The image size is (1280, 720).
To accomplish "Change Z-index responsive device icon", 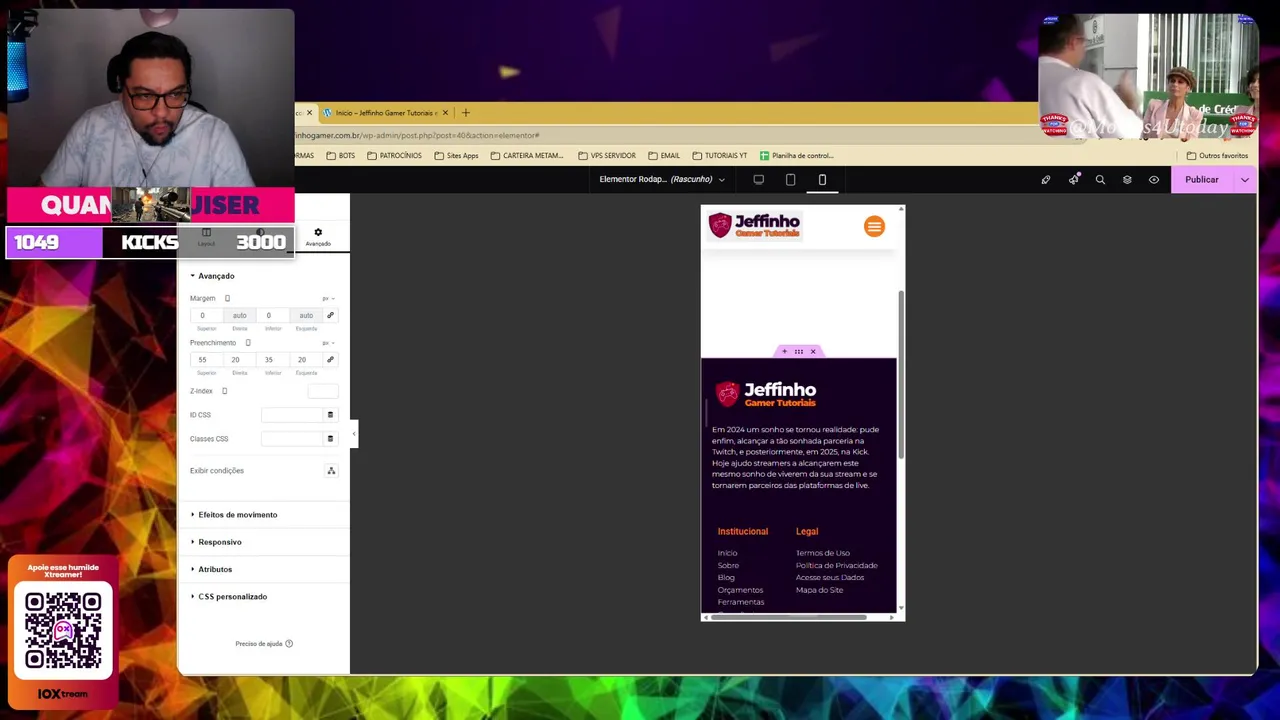I will (x=224, y=391).
